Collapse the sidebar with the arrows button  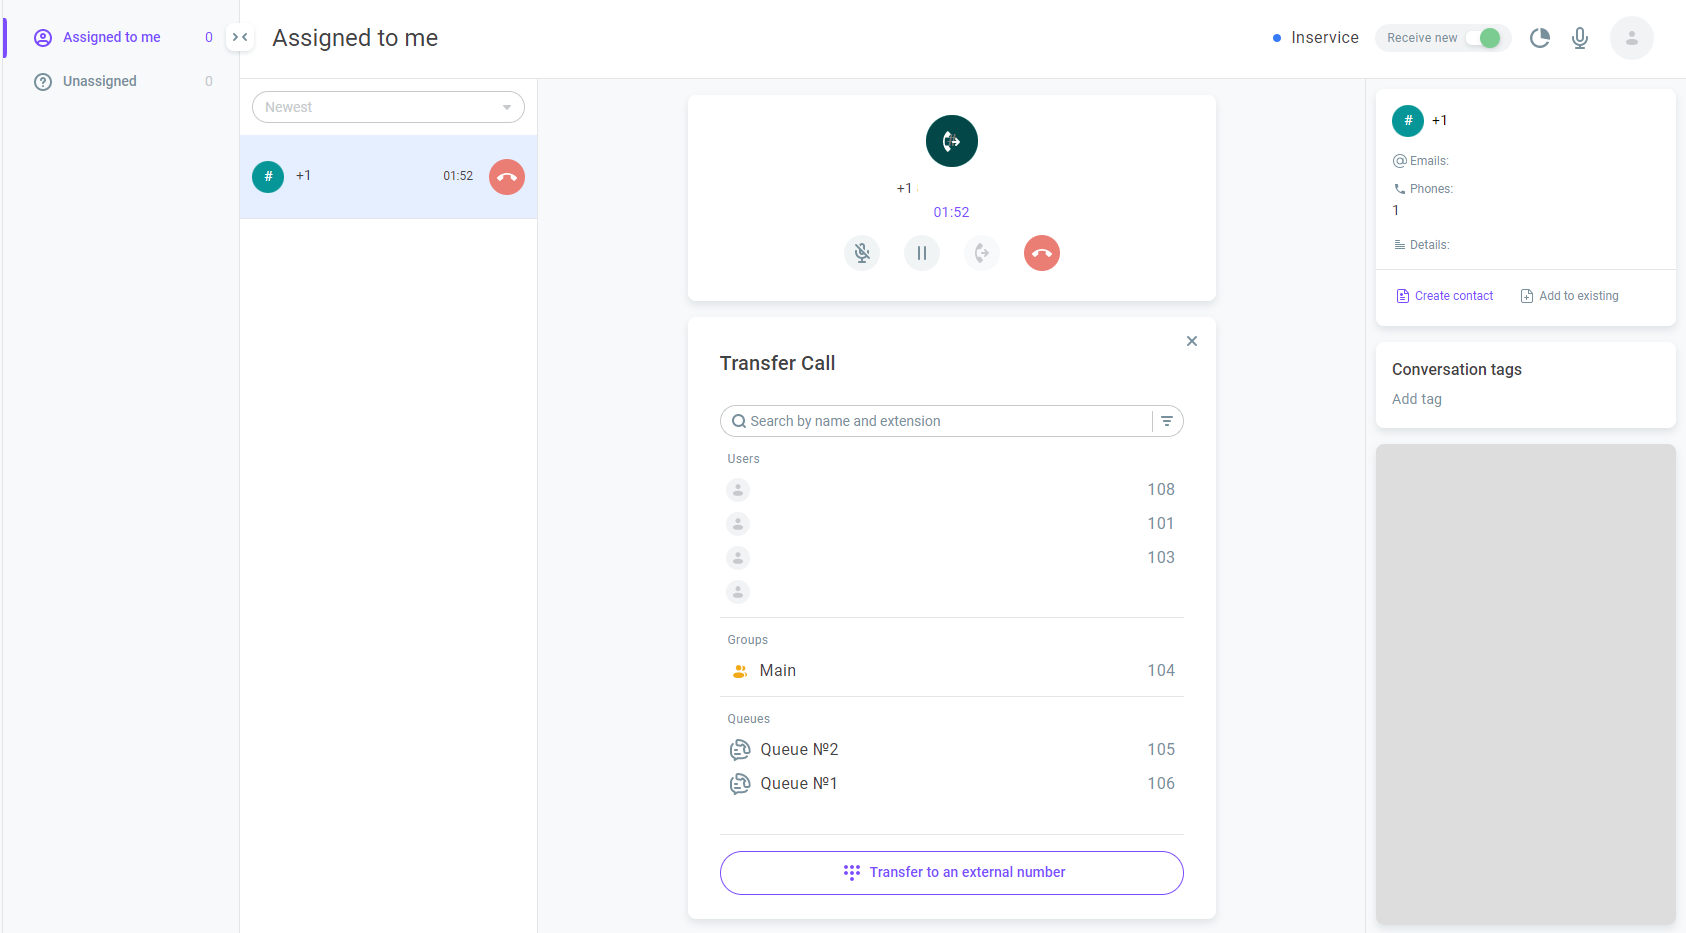coord(240,37)
